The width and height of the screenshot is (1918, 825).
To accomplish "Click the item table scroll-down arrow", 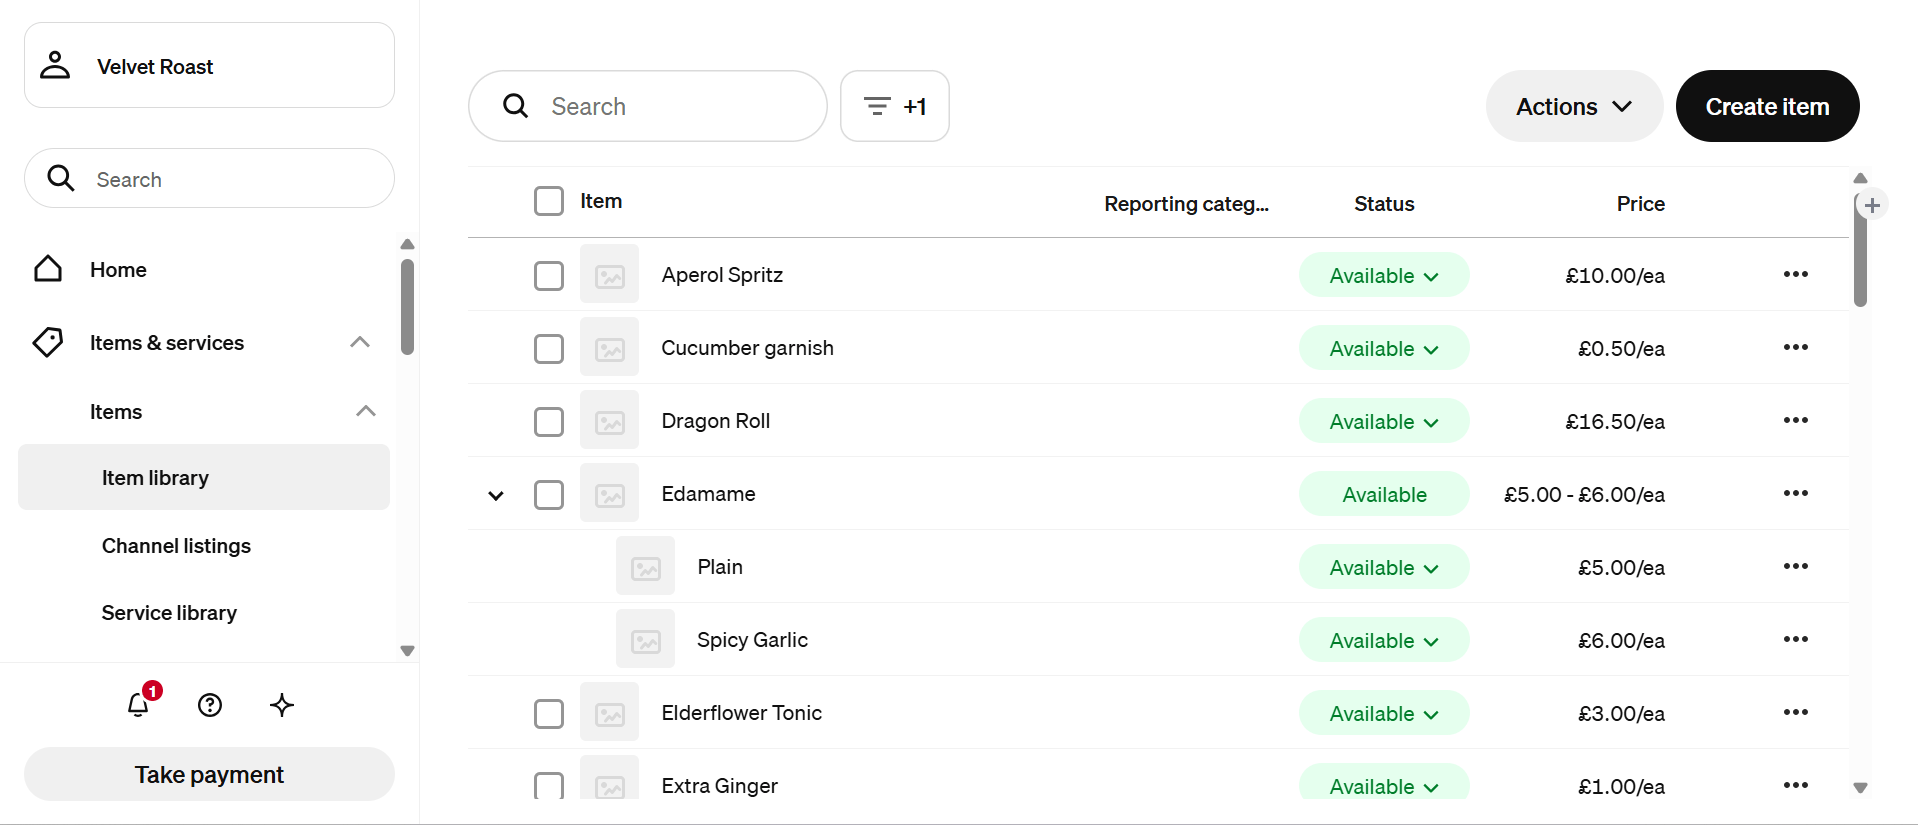I will 1860,788.
